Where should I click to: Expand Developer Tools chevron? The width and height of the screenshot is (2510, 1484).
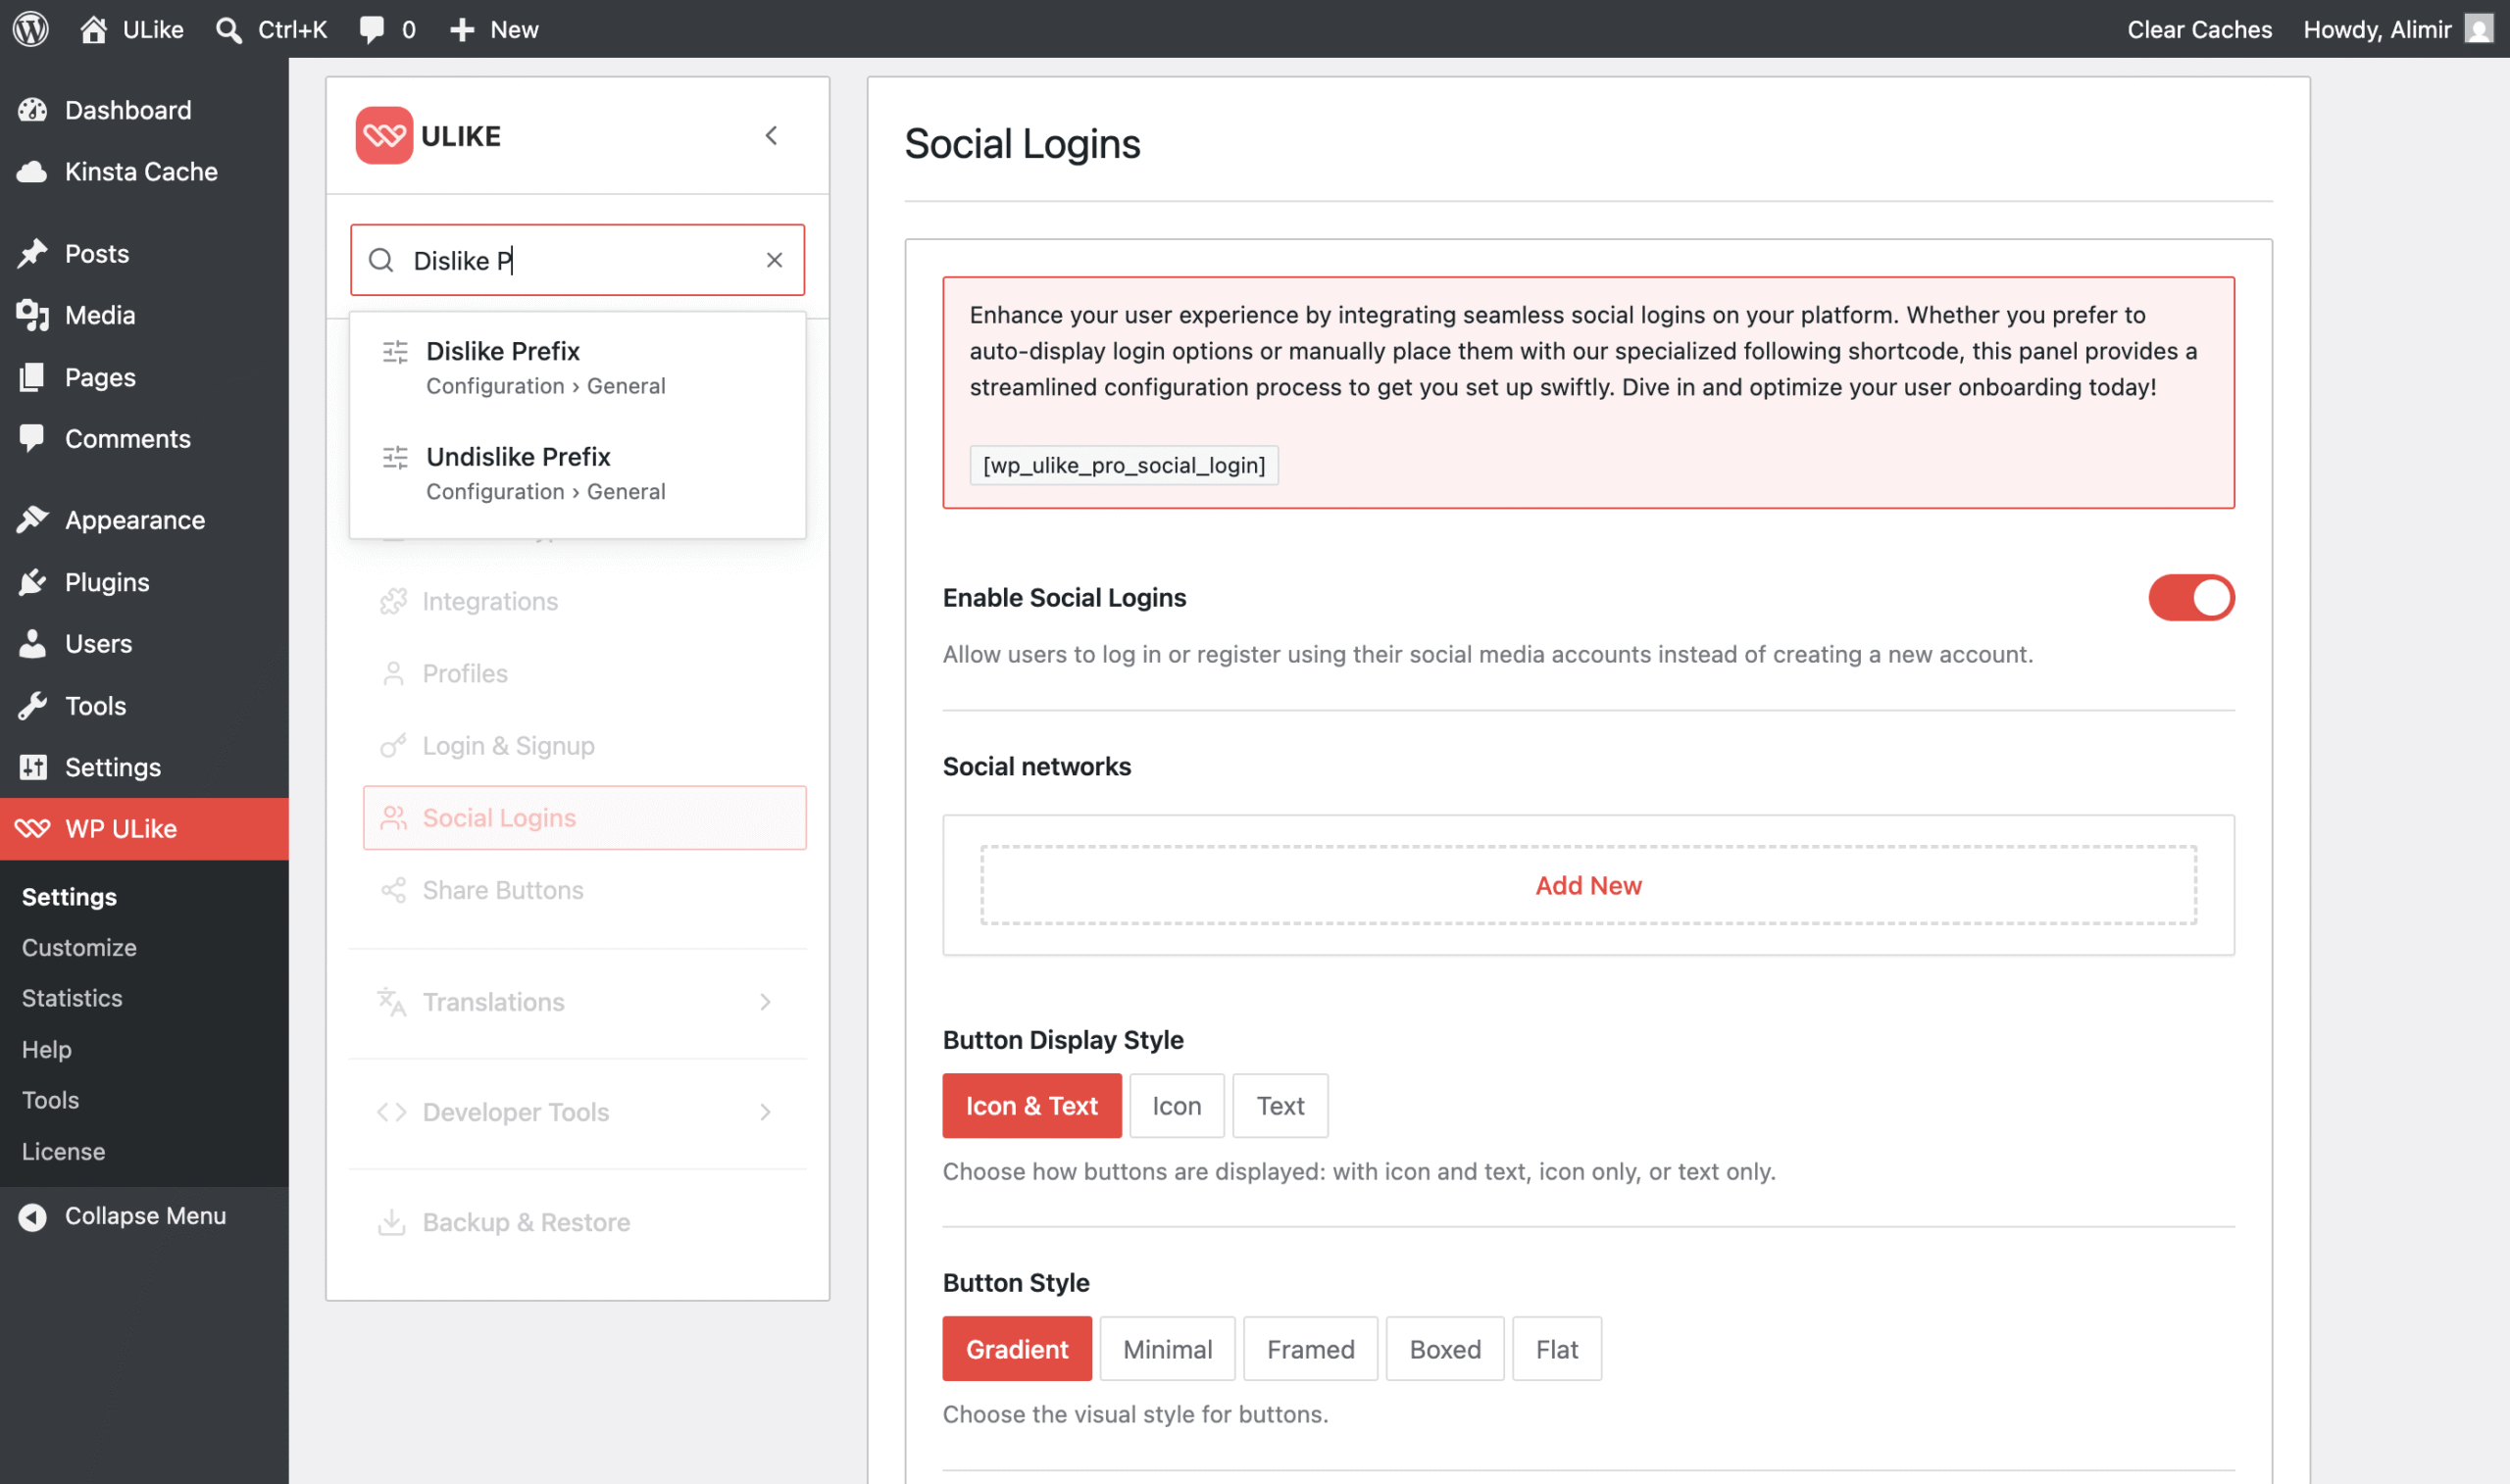765,1112
